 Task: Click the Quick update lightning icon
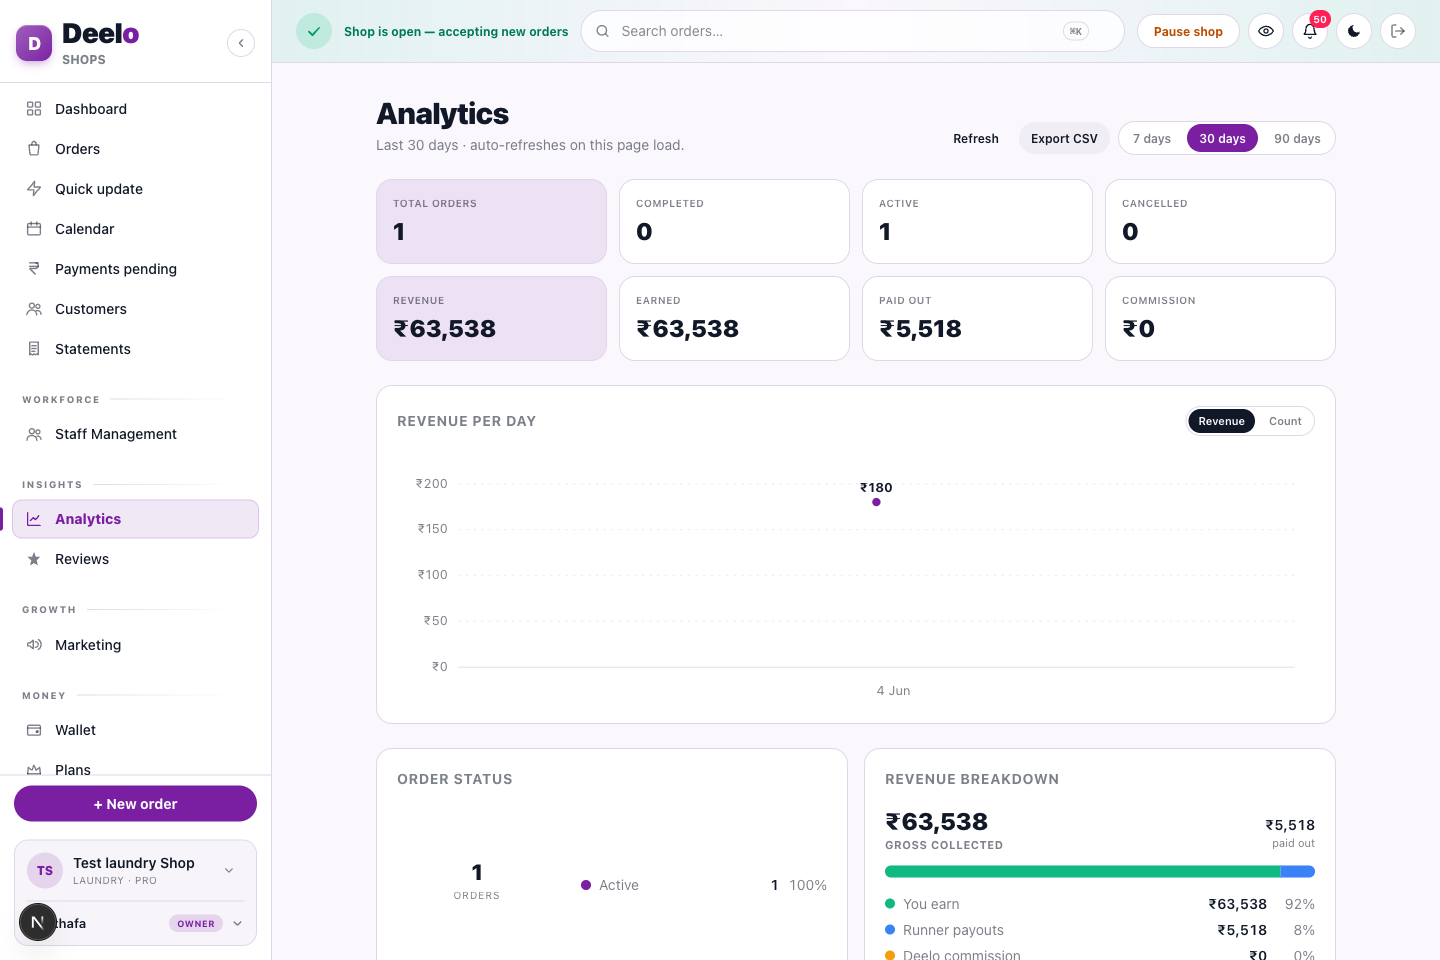[x=34, y=189]
